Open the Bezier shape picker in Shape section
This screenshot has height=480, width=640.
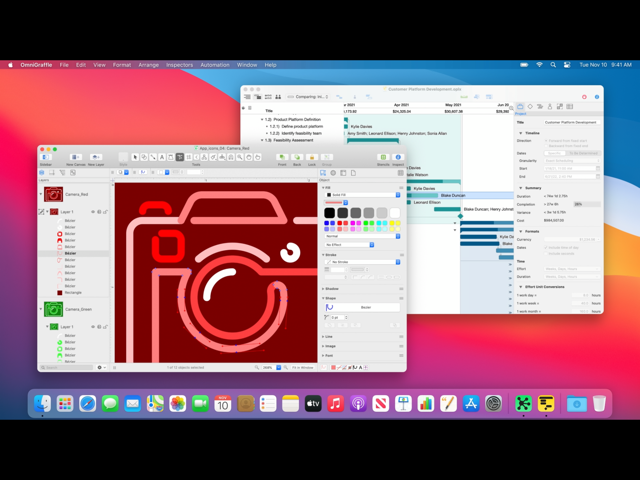(x=362, y=307)
